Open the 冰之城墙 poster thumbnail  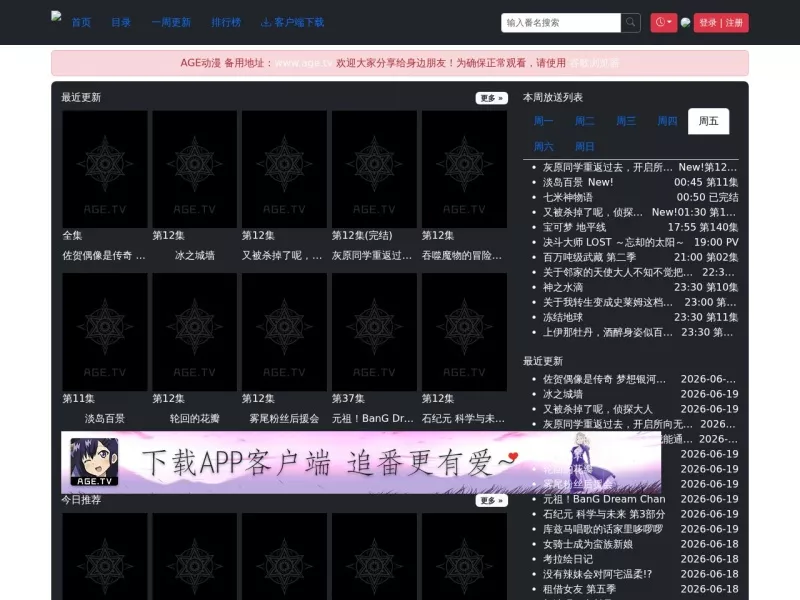click(194, 169)
